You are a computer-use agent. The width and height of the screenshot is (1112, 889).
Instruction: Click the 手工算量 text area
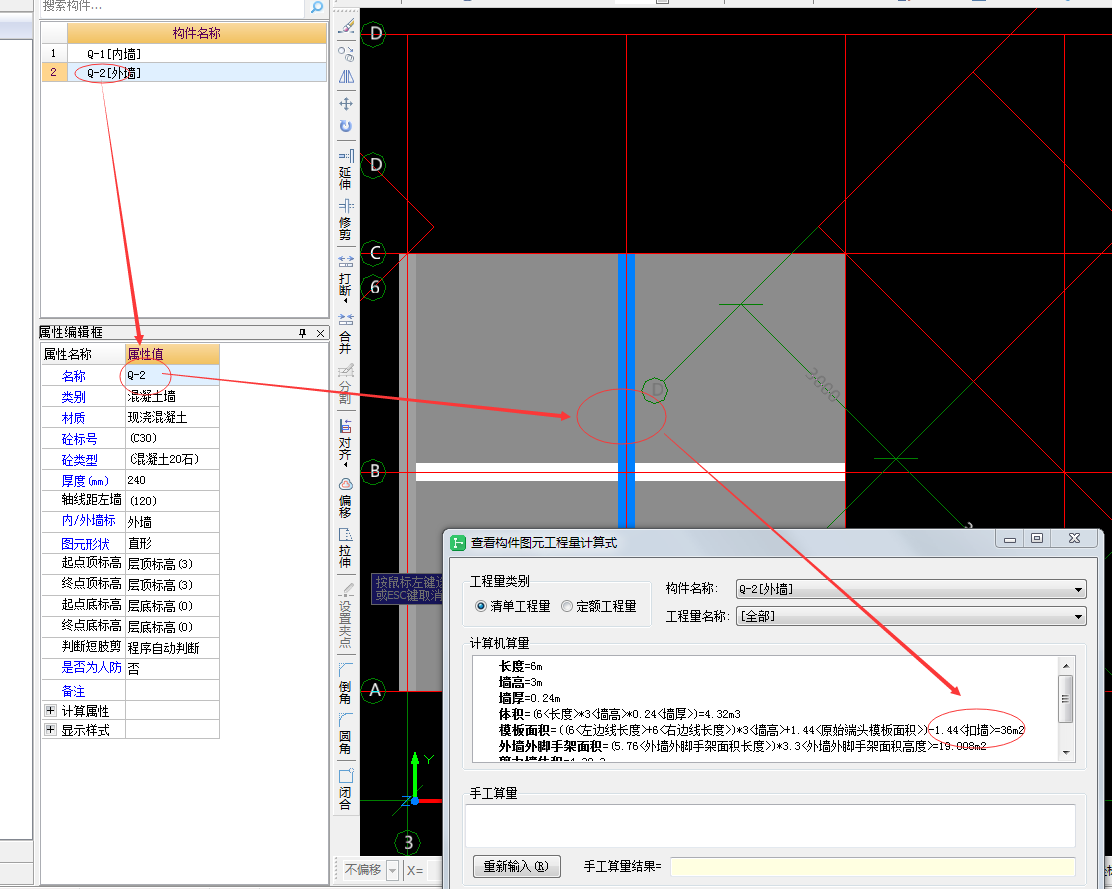click(770, 825)
